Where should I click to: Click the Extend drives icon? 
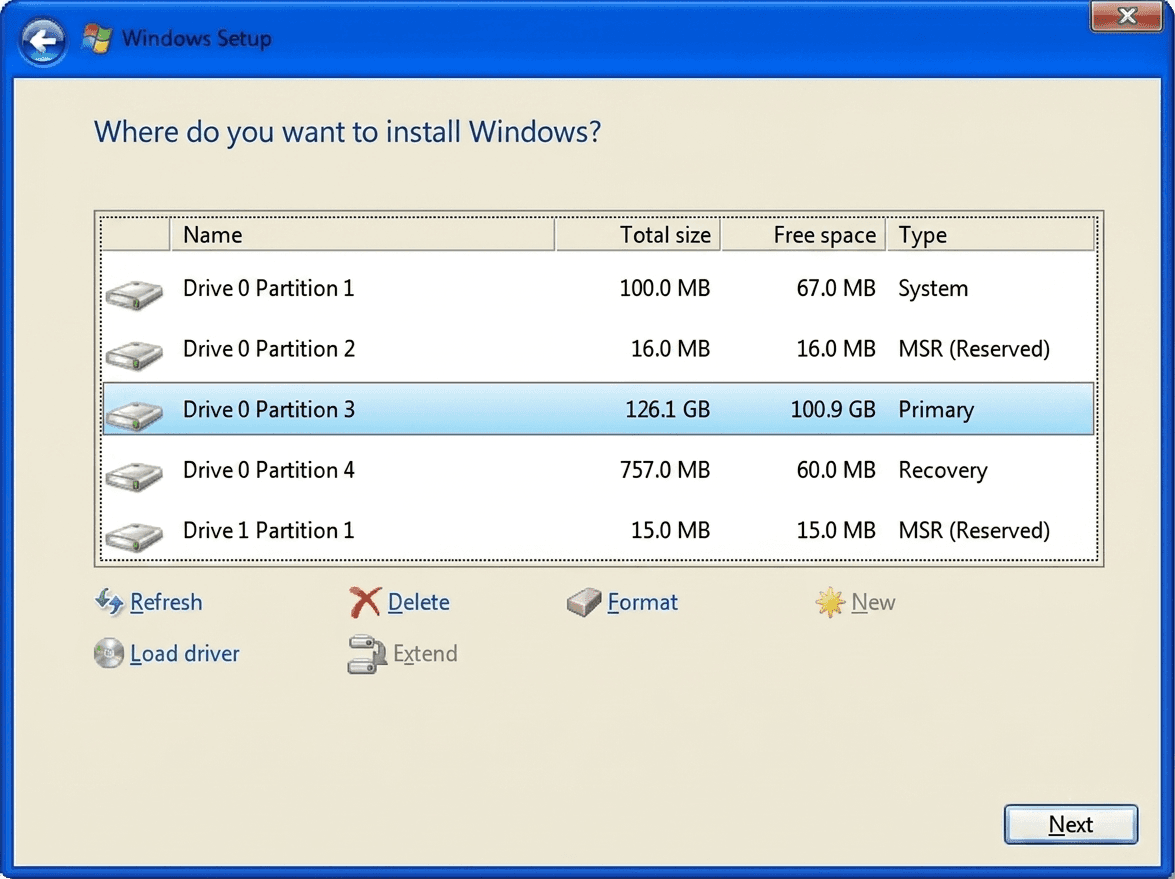(366, 654)
